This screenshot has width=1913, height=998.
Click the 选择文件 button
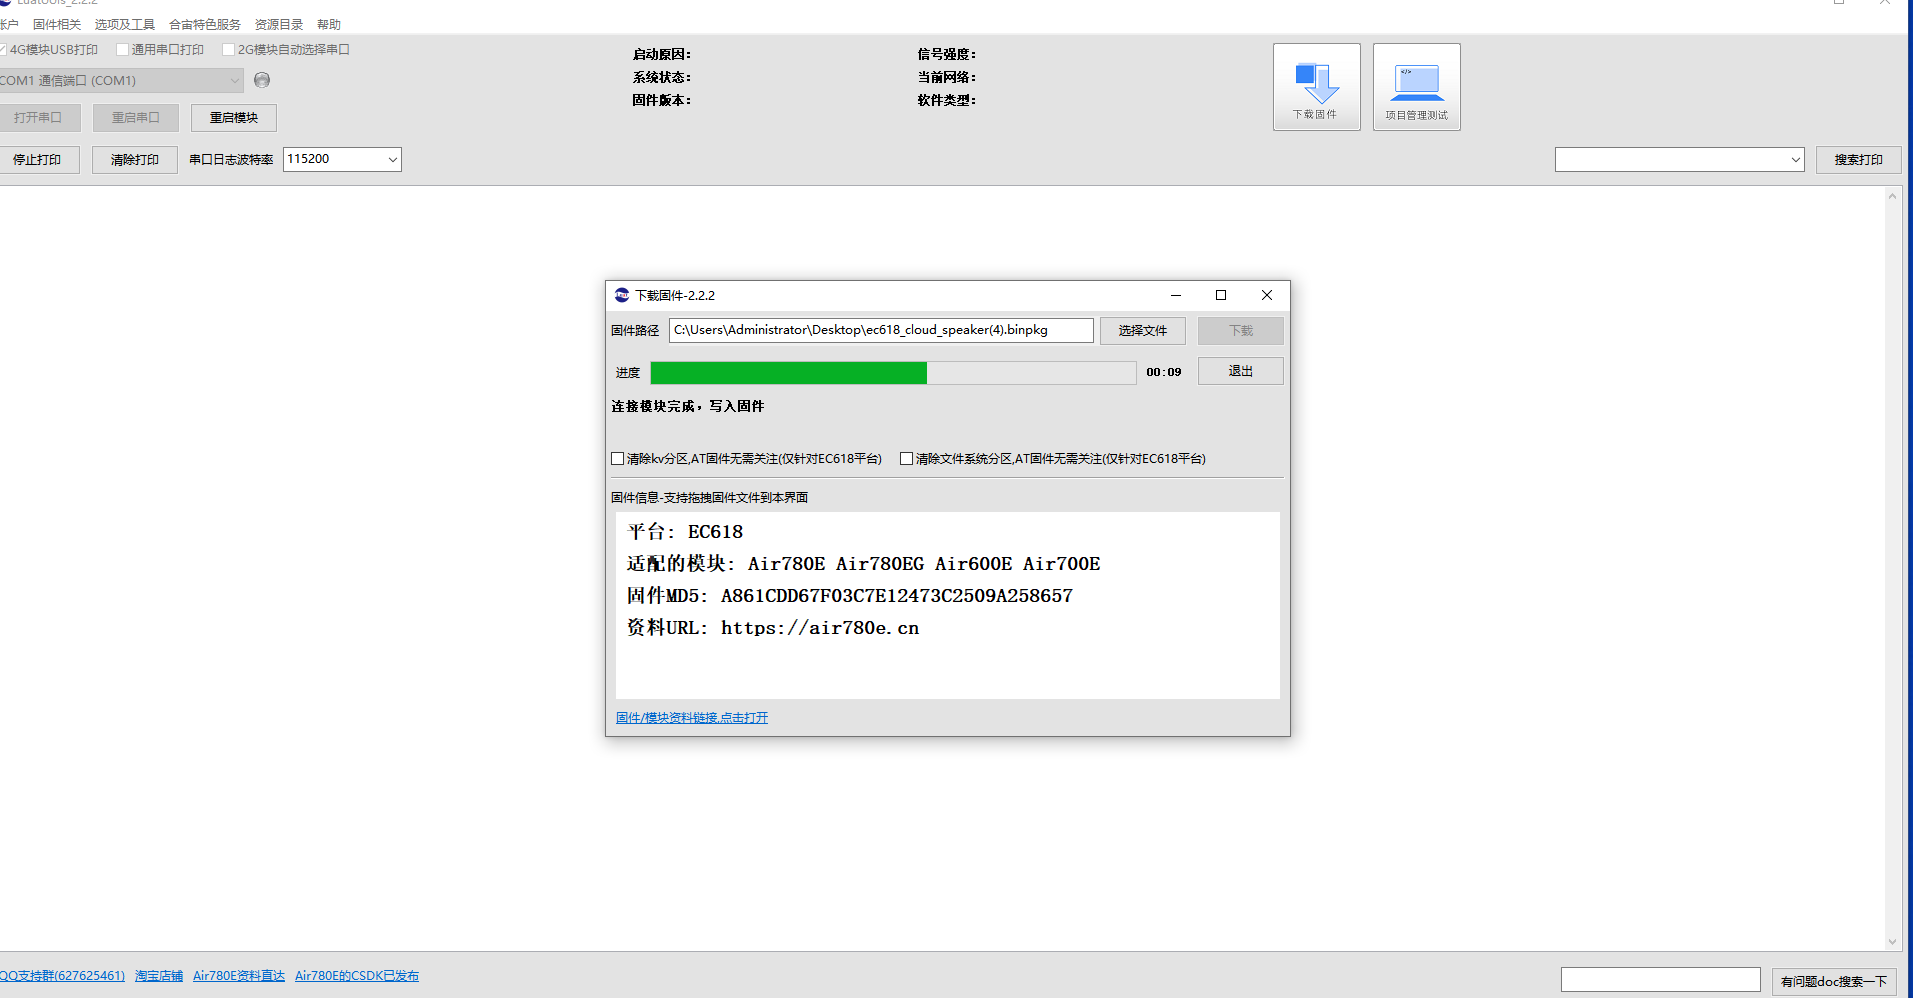pos(1142,331)
